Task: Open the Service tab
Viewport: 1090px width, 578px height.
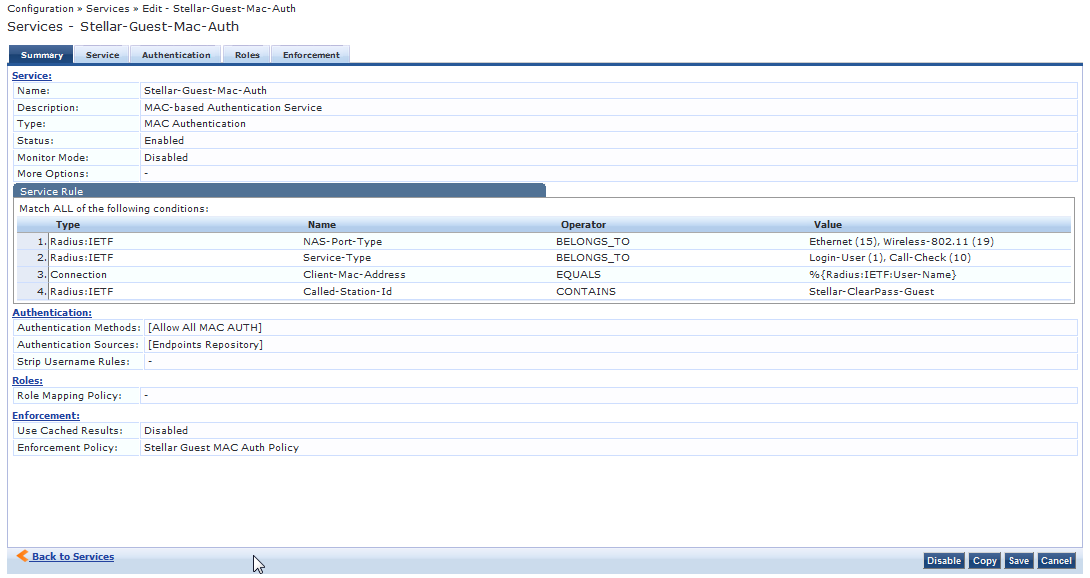Action: click(x=102, y=55)
